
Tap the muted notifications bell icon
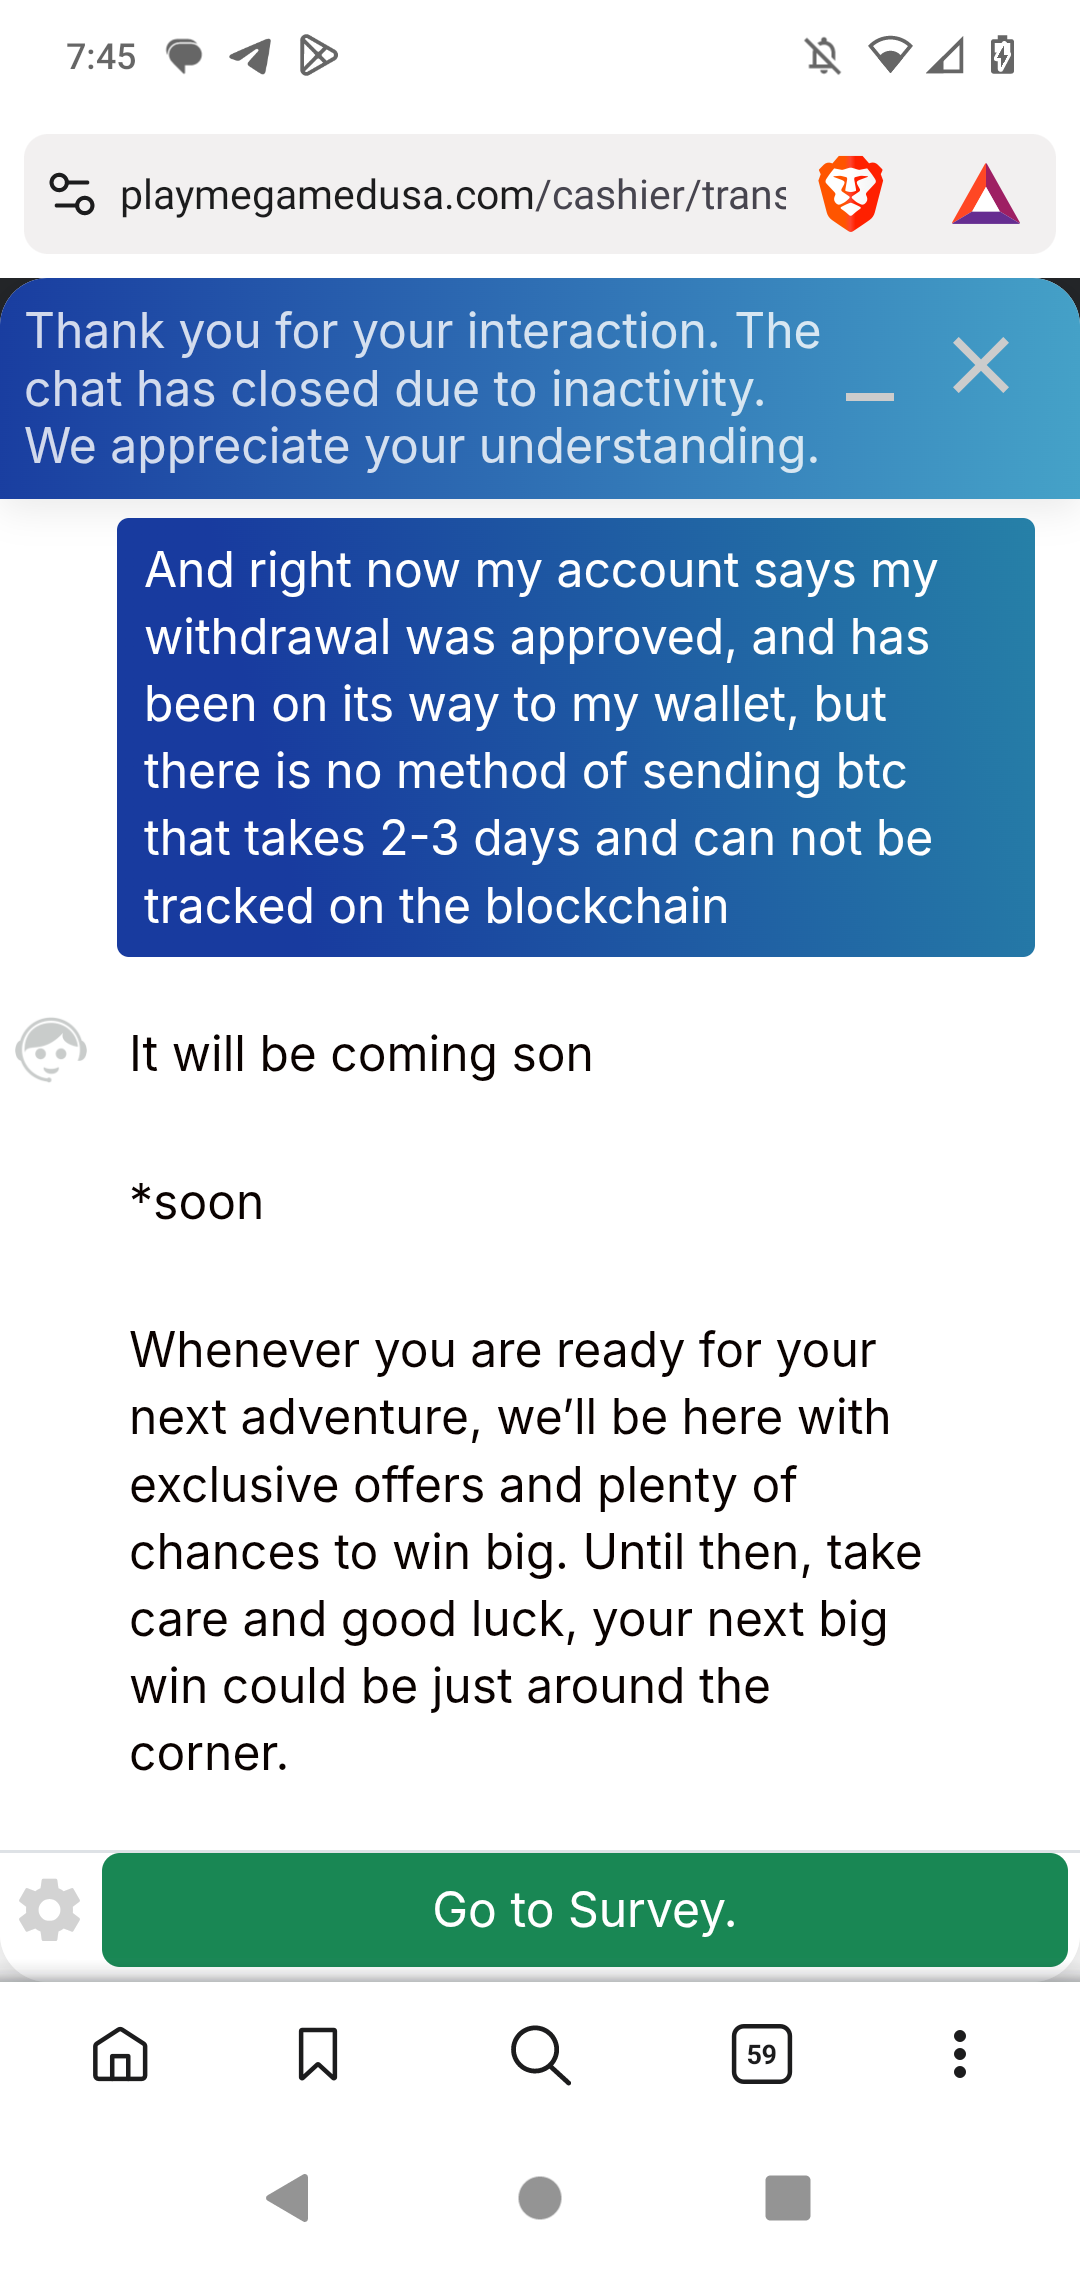823,56
